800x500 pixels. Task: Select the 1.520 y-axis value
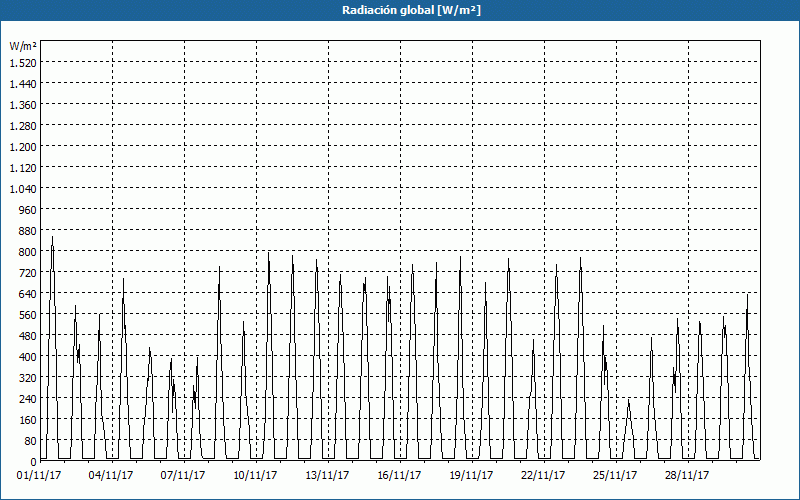(23, 62)
